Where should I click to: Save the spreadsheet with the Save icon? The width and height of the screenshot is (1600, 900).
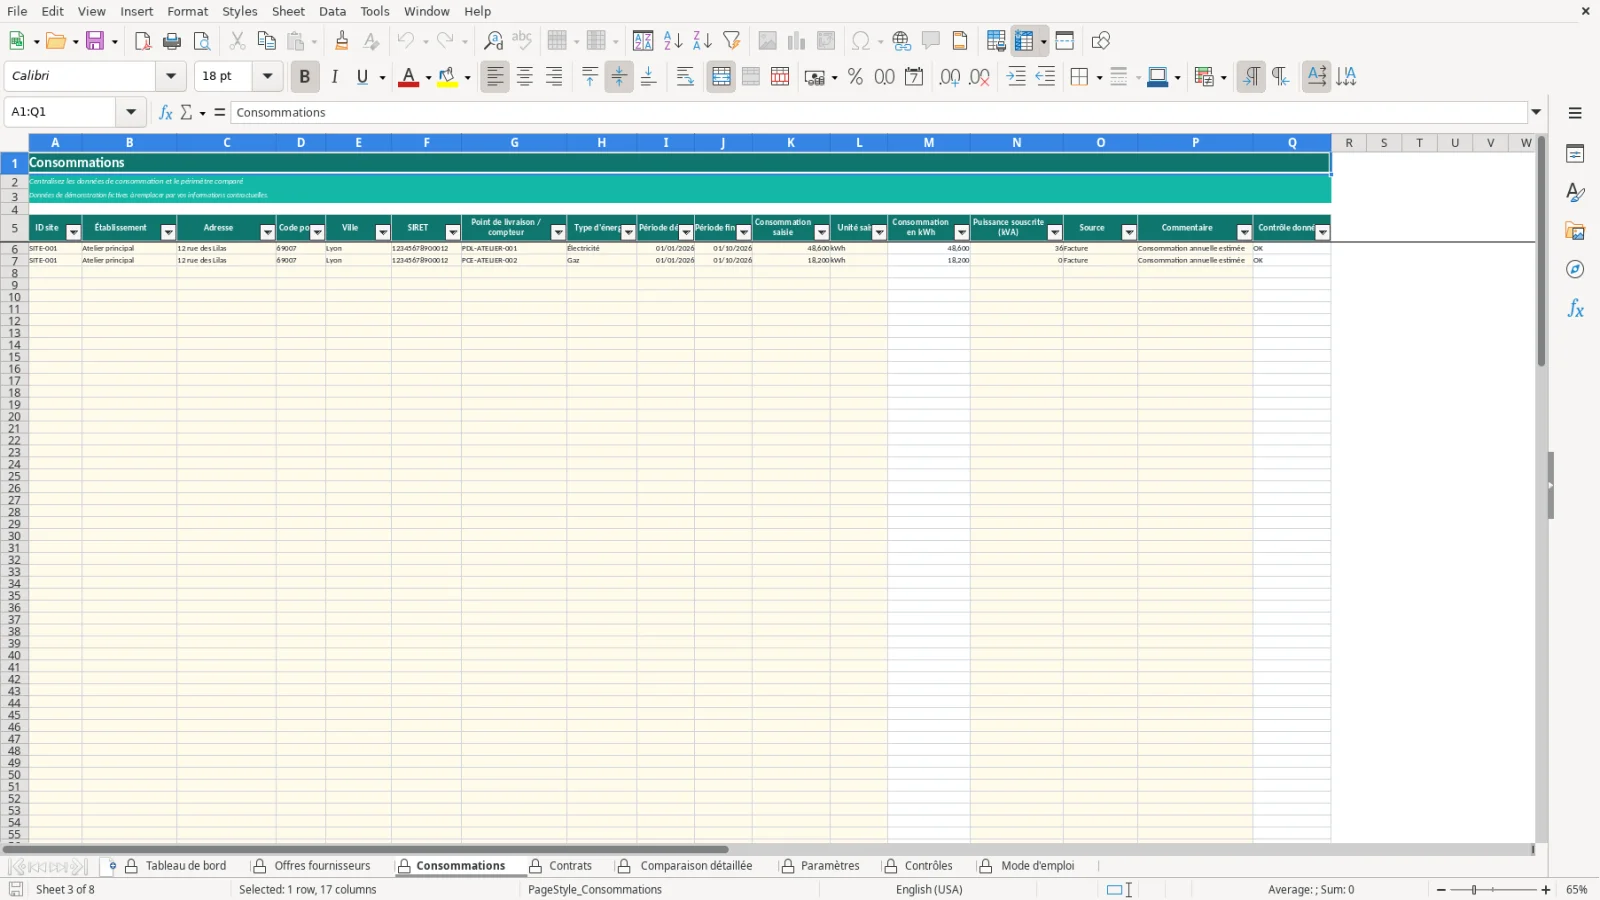click(x=96, y=41)
